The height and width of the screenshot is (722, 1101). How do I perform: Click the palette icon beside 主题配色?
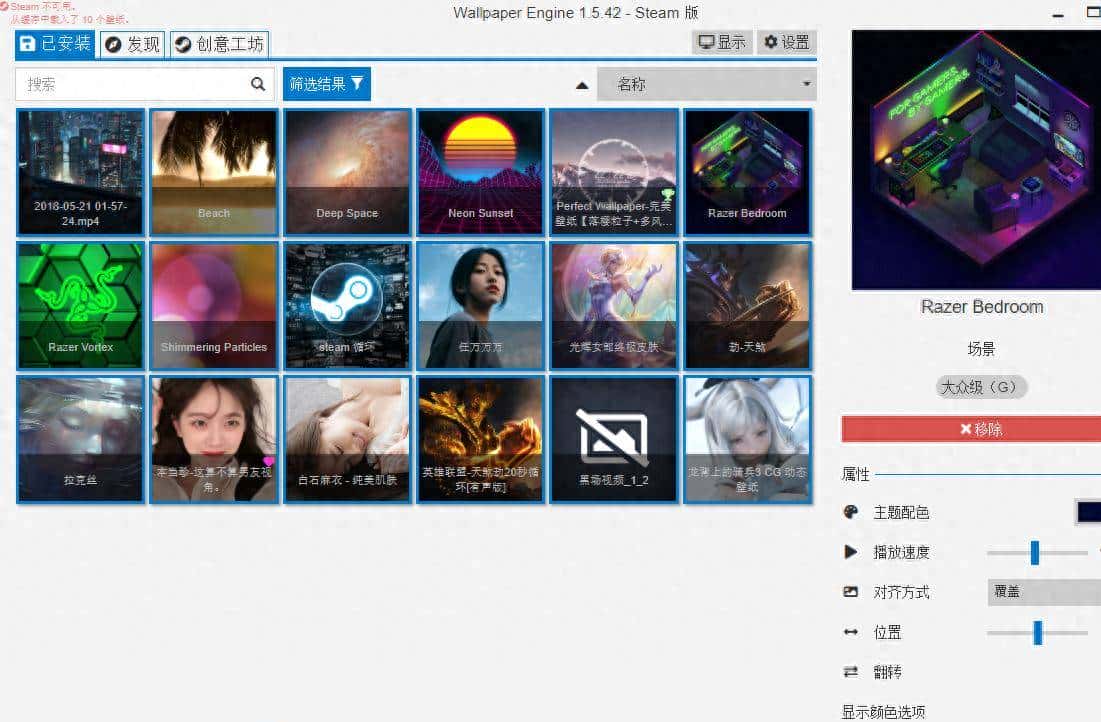(851, 512)
